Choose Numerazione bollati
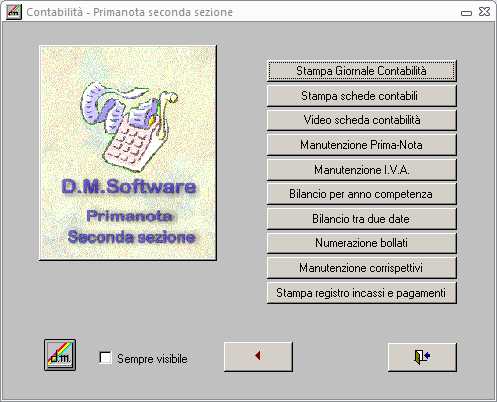 [x=361, y=243]
